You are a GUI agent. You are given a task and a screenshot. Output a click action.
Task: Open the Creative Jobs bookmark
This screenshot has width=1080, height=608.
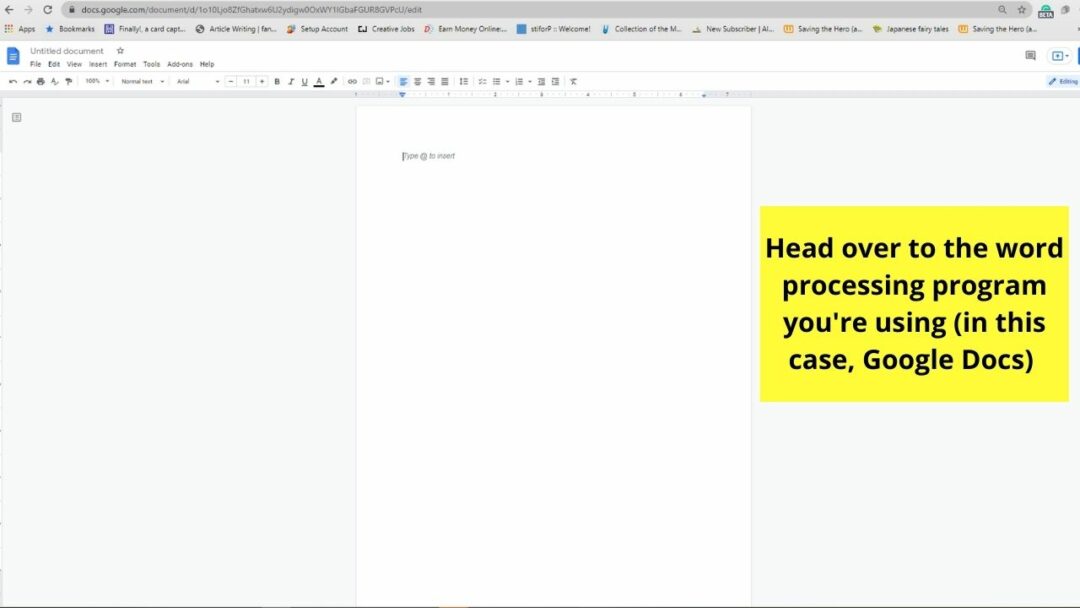[x=386, y=29]
